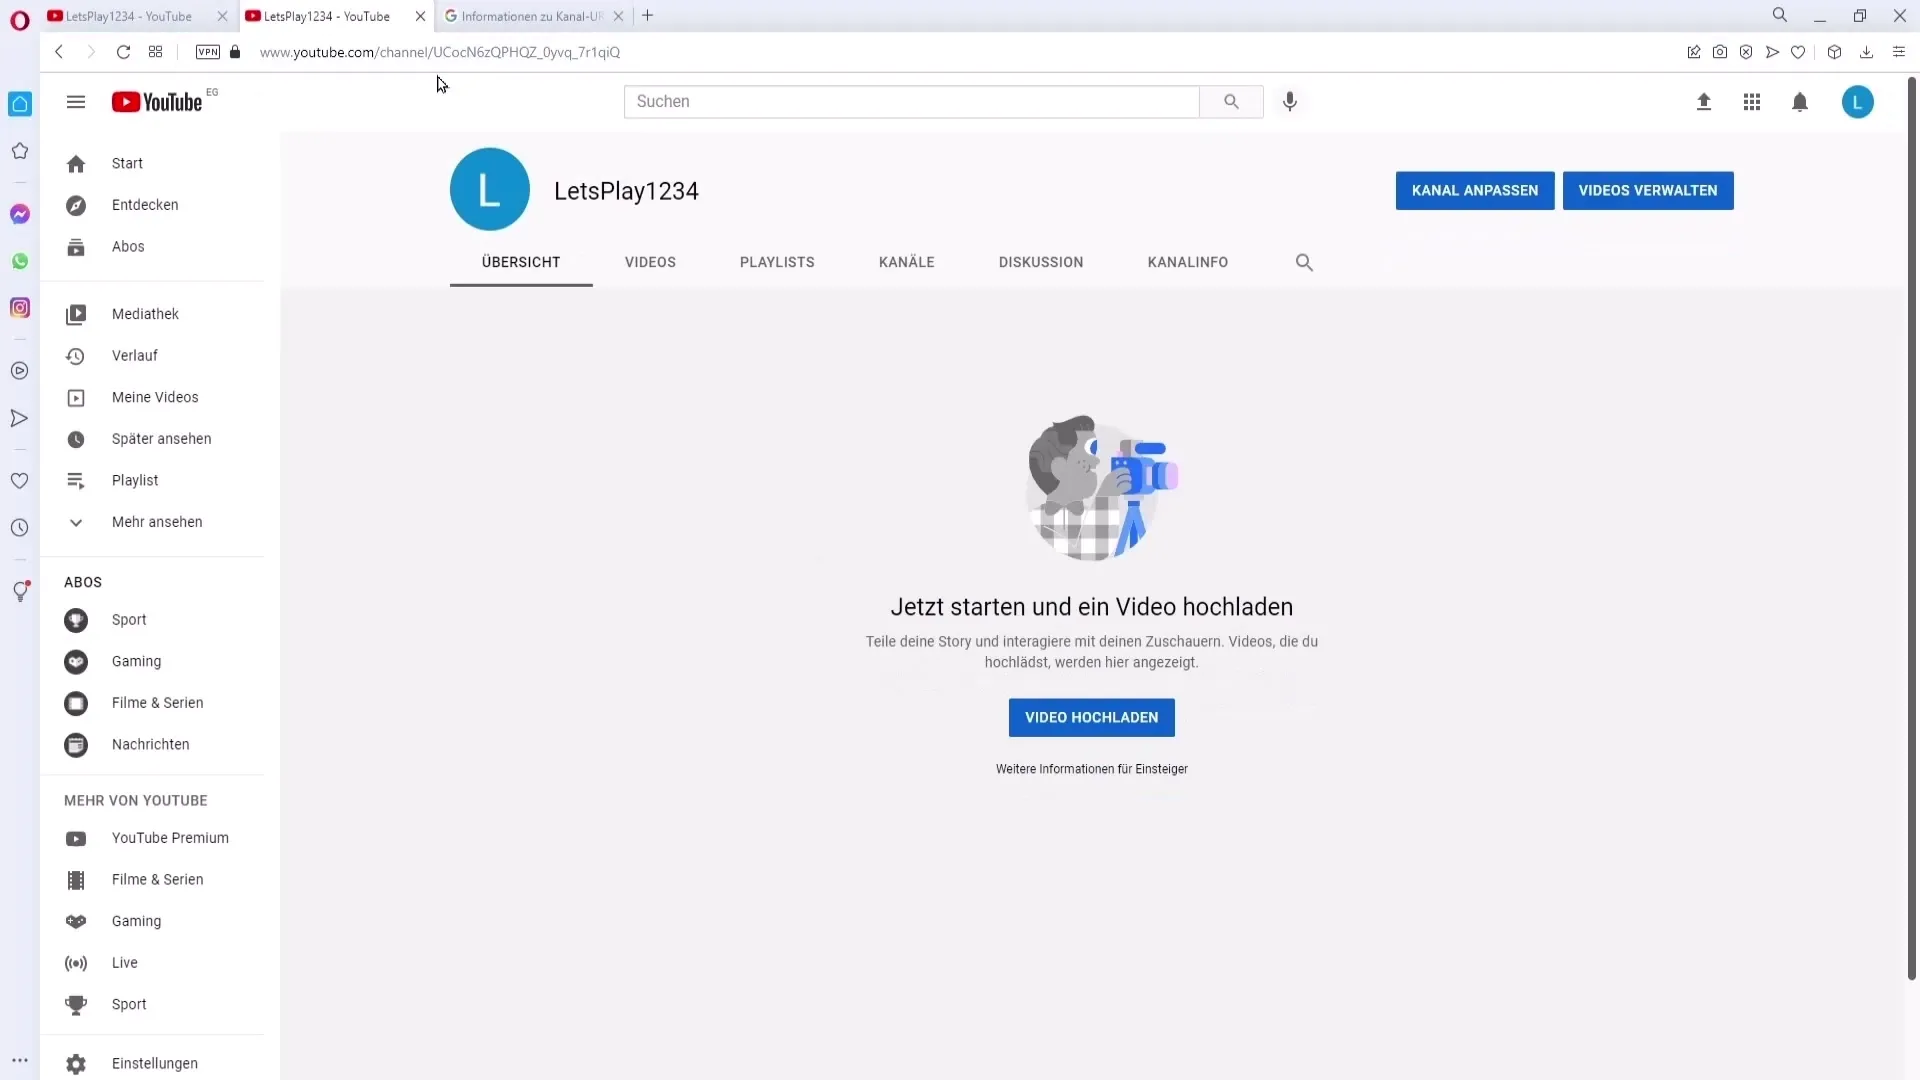
Task: Click the notifications bell icon
Action: coord(1800,102)
